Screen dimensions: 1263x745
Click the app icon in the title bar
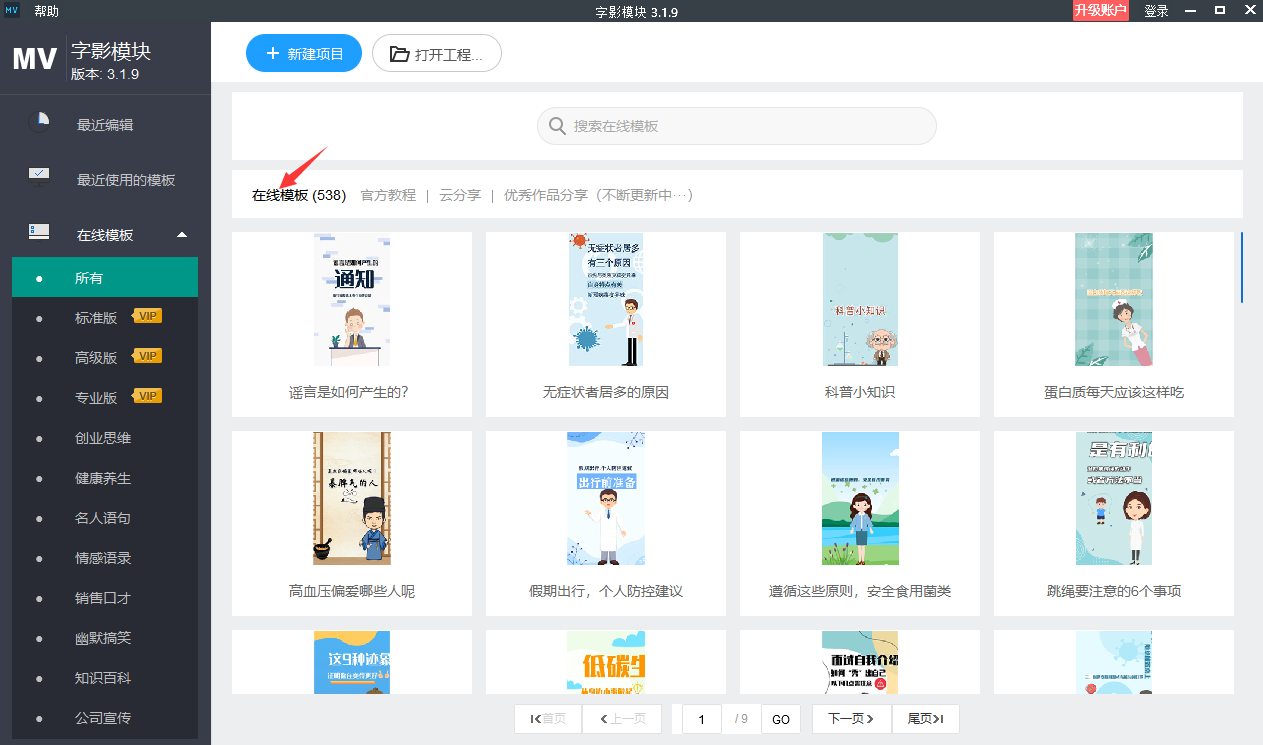(12, 11)
